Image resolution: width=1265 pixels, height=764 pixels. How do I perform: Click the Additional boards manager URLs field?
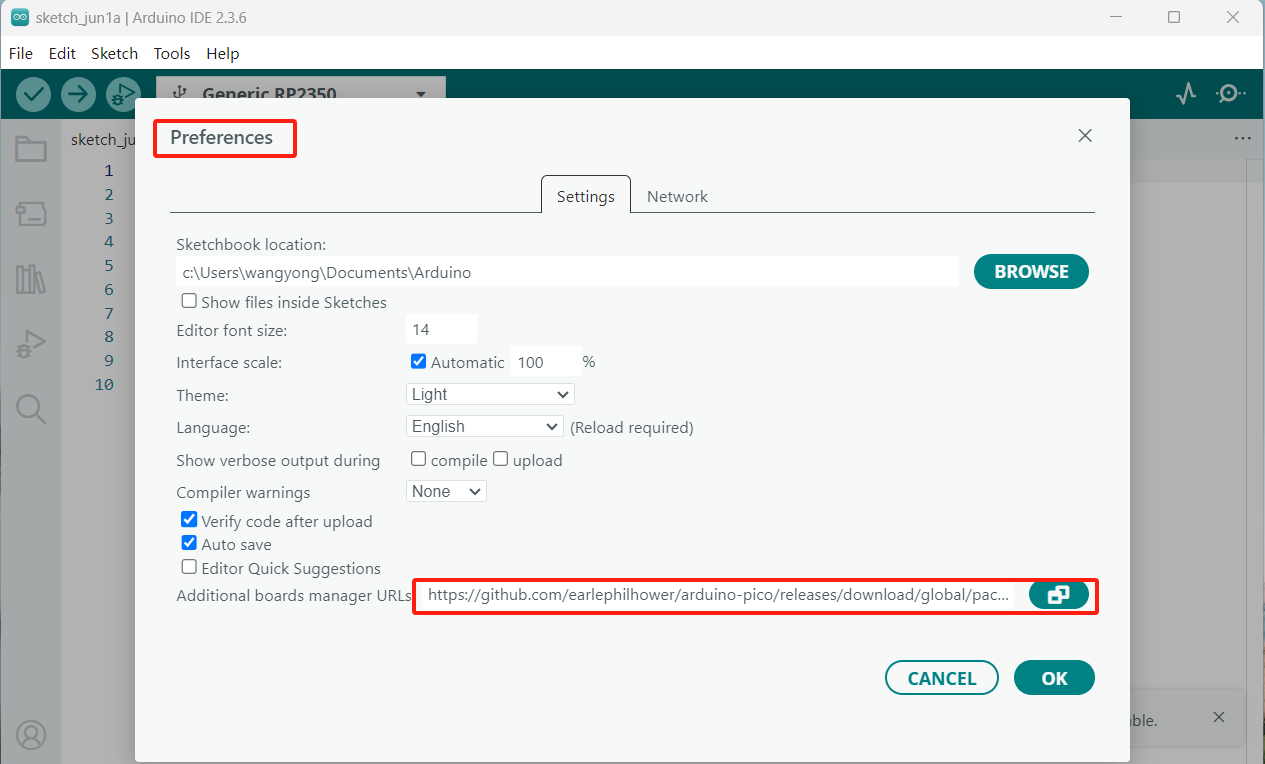pyautogui.click(x=720, y=595)
